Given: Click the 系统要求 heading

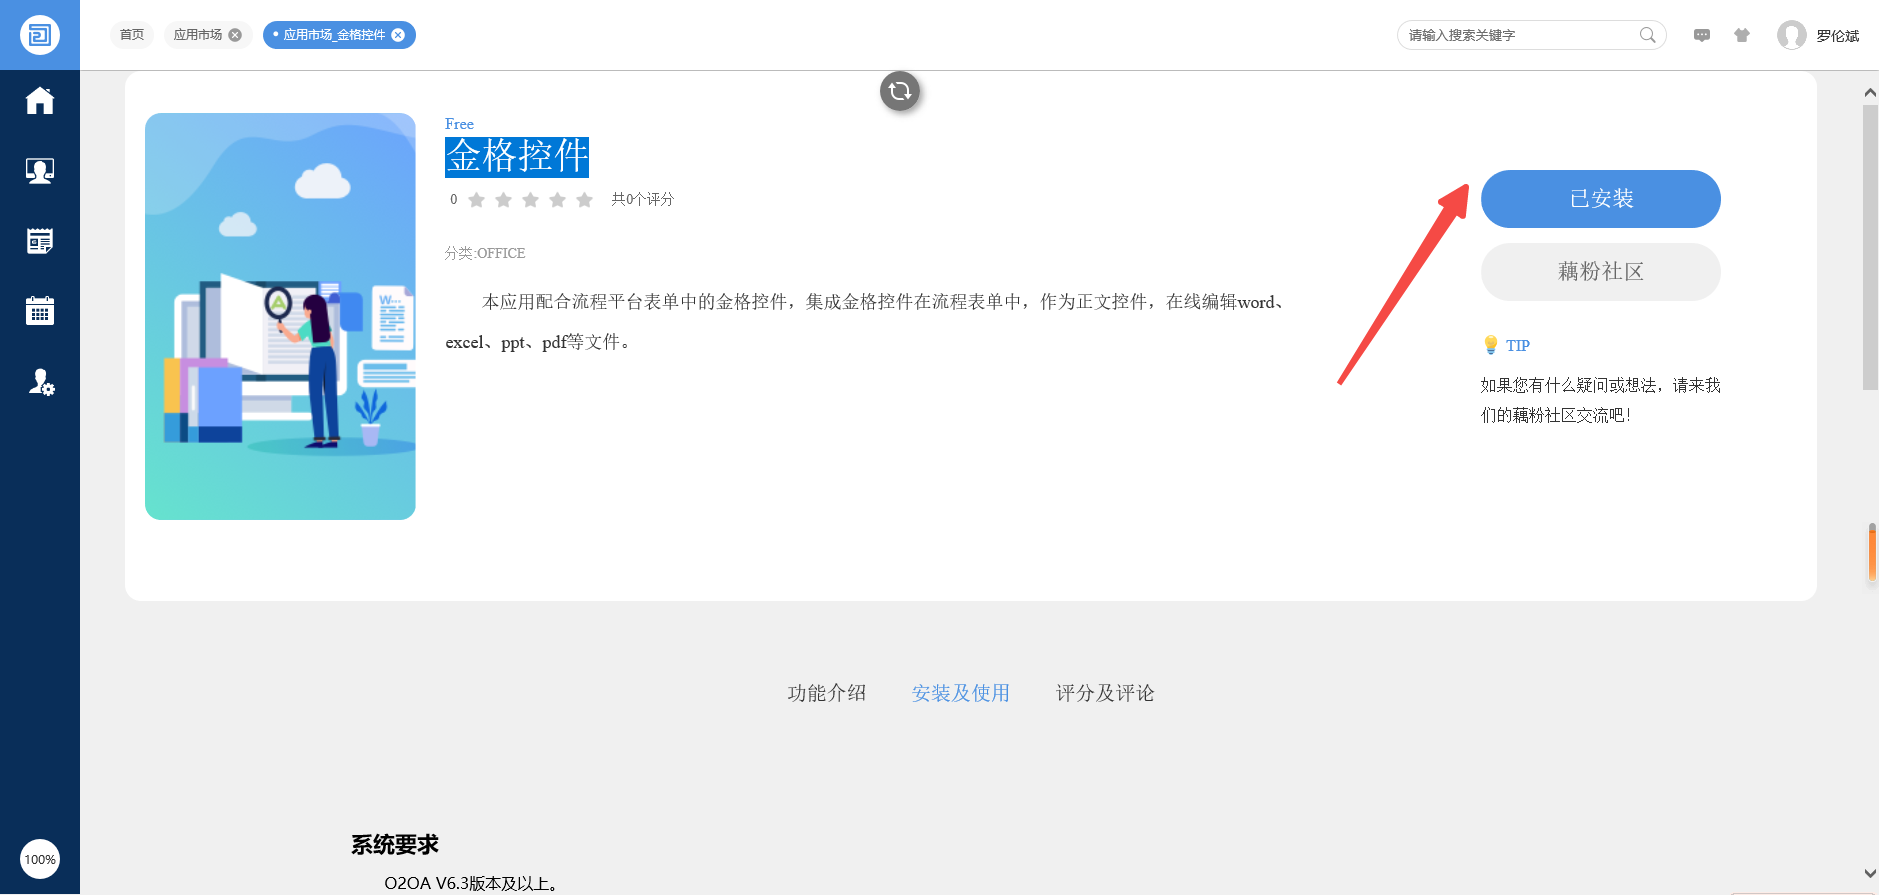Looking at the screenshot, I should tap(395, 845).
